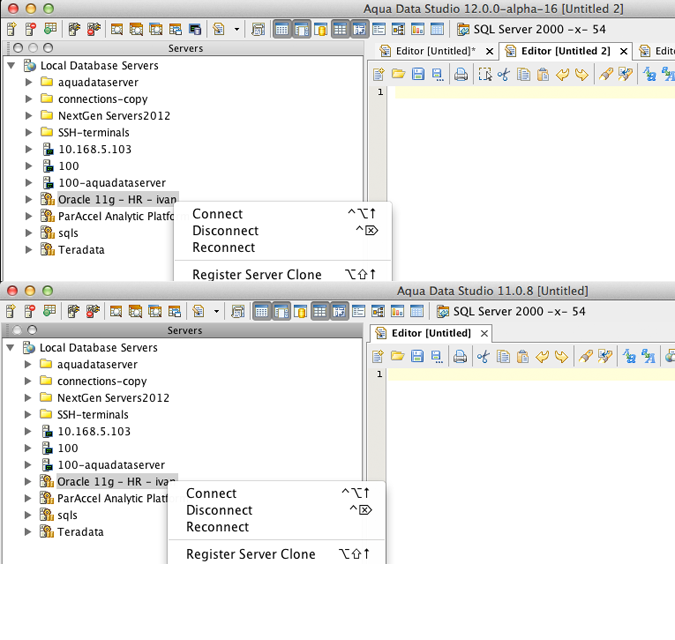Click SQL Server 2000 -x- 54 label in 12.0.0 toolbar
Image resolution: width=675 pixels, height=640 pixels.
tap(539, 29)
